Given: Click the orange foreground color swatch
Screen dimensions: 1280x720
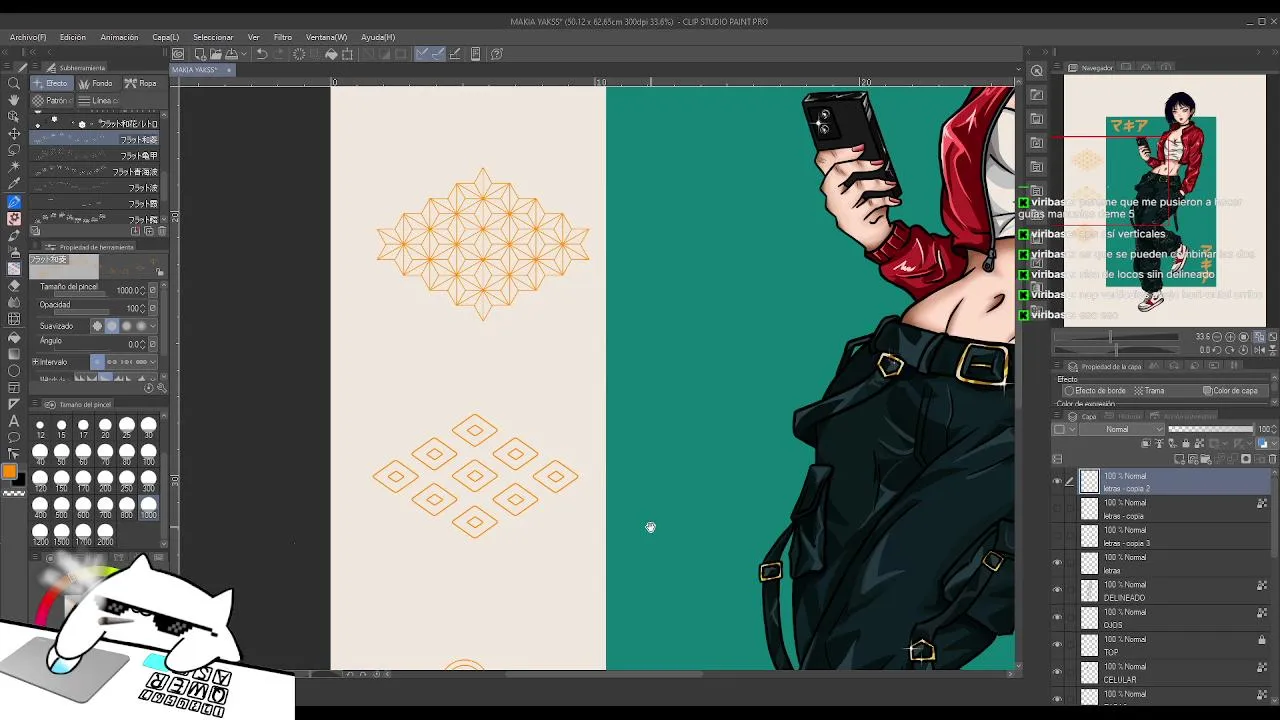Looking at the screenshot, I should (9, 472).
